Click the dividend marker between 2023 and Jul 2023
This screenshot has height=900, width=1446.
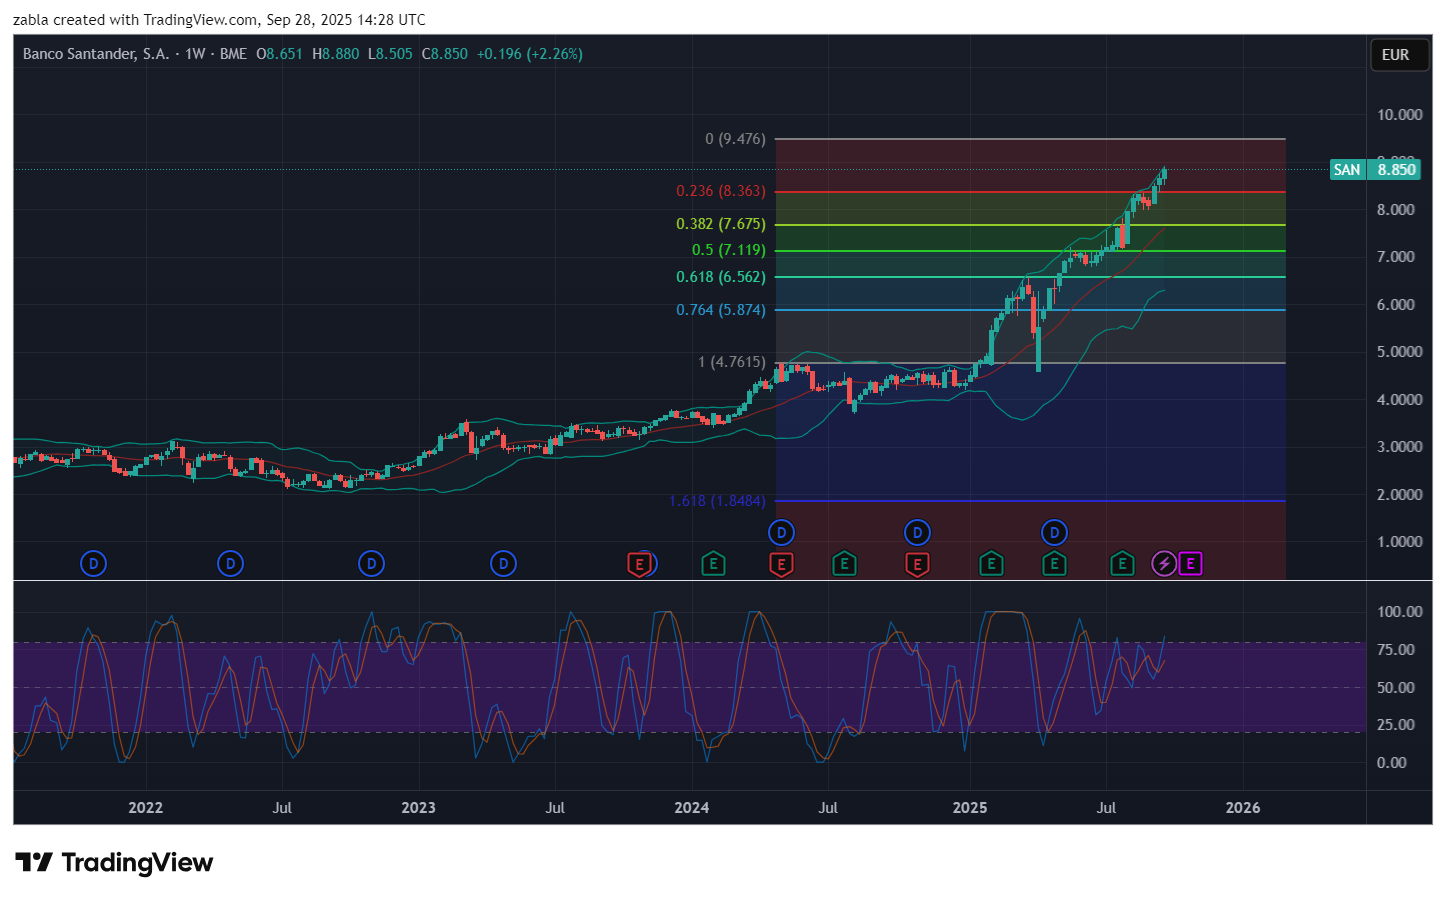(x=503, y=564)
